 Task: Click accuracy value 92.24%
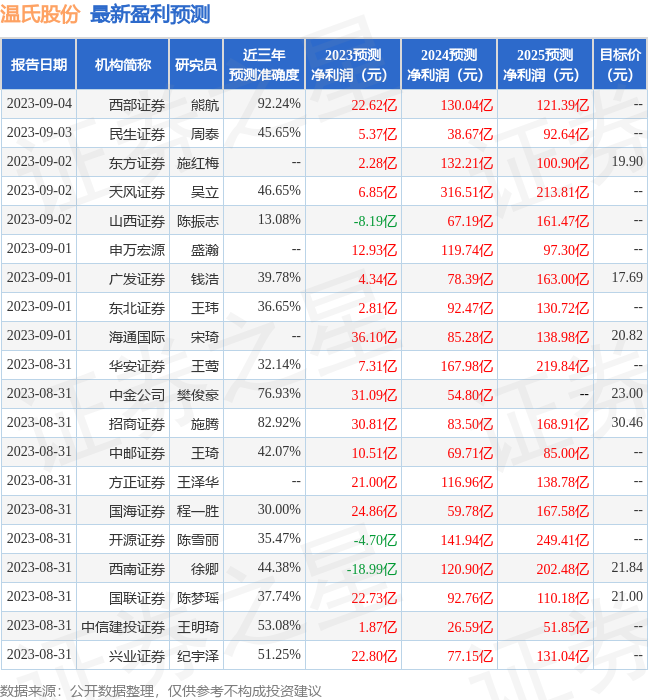279,104
